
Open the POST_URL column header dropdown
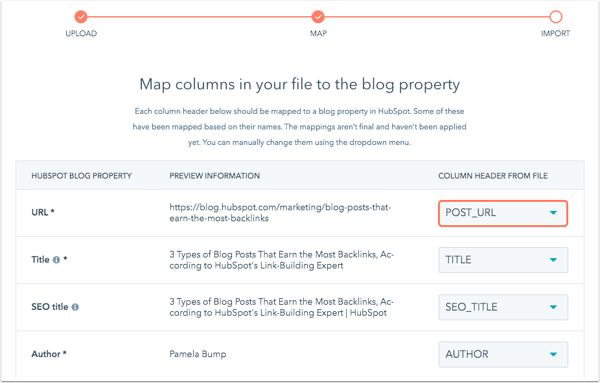[x=503, y=213]
